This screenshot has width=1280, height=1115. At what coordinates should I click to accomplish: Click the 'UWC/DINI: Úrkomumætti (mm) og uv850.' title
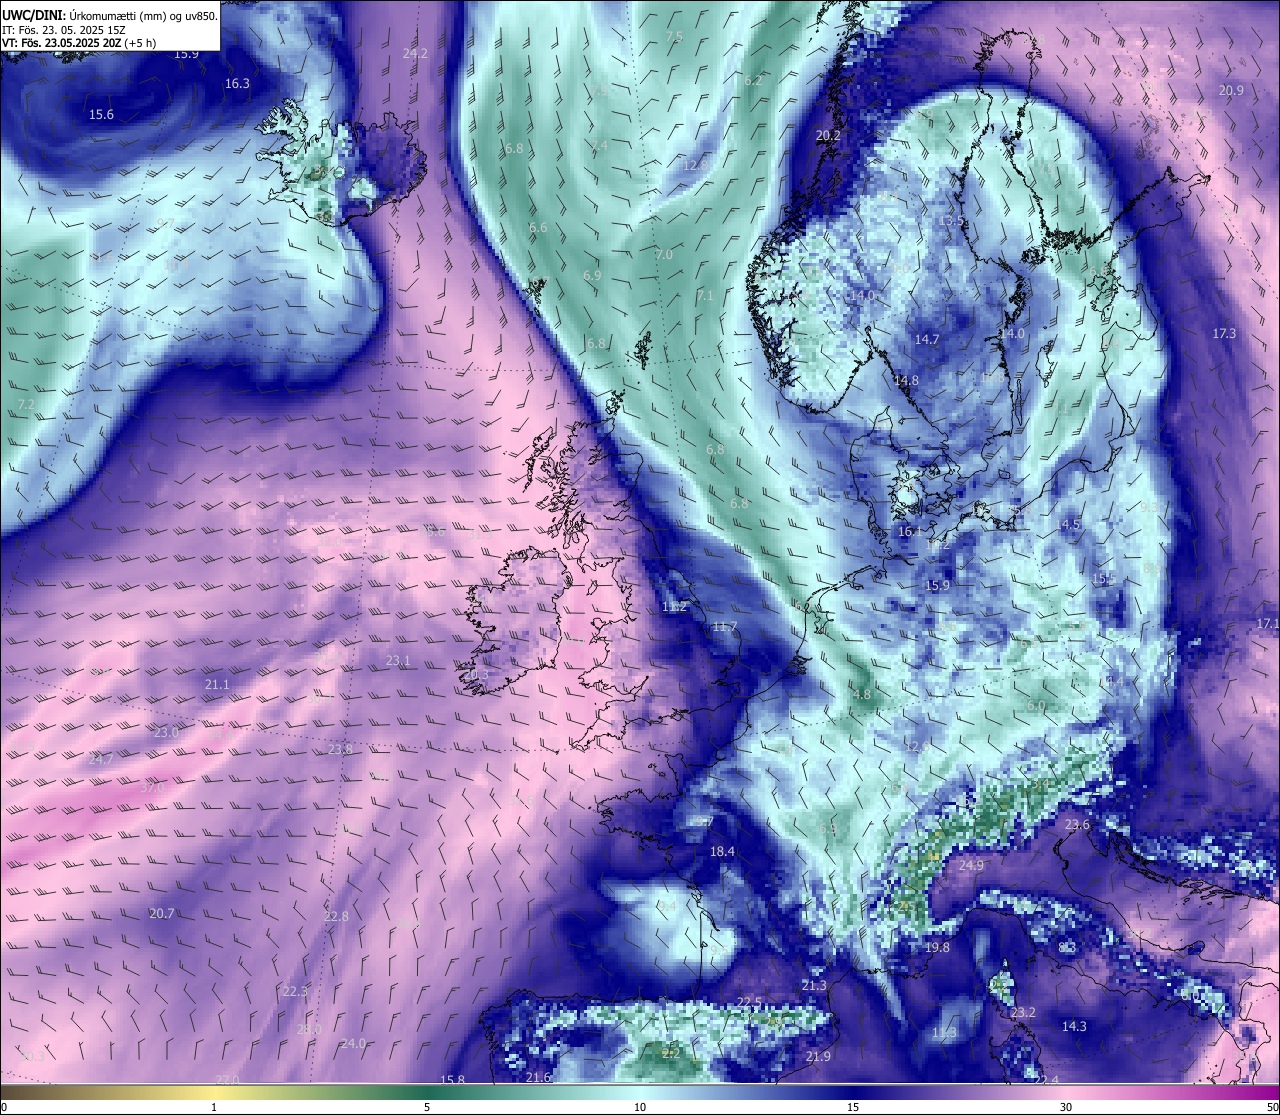coord(109,16)
